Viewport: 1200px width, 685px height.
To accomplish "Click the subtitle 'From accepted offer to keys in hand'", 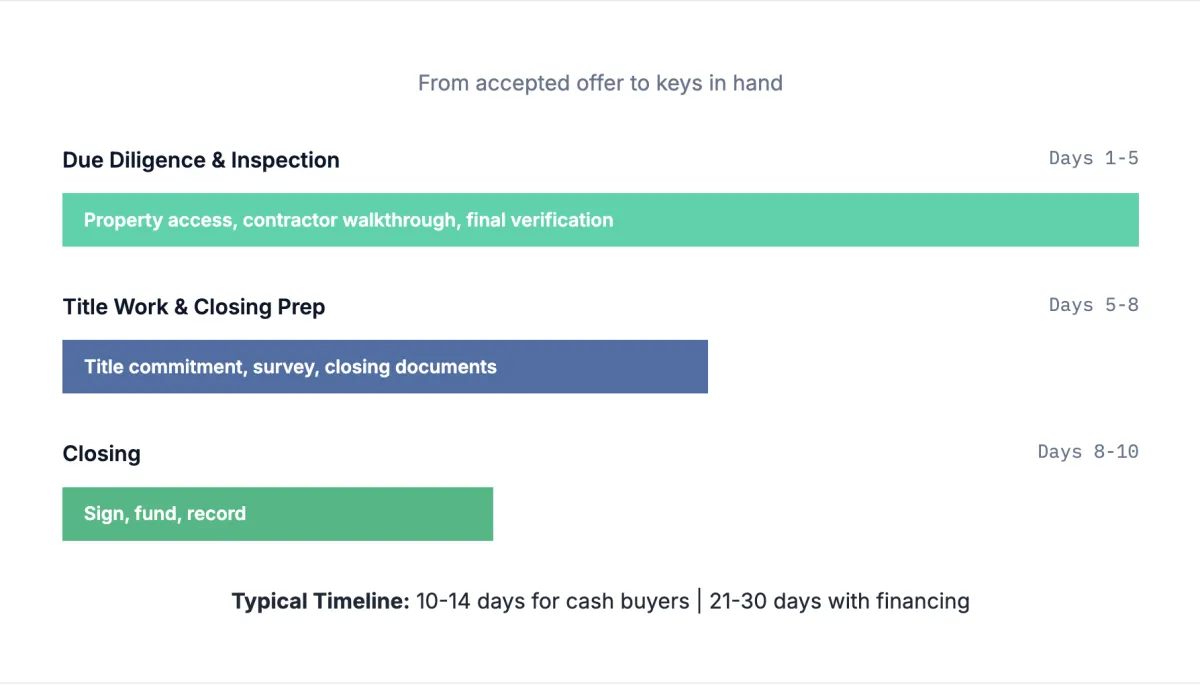I will click(600, 83).
